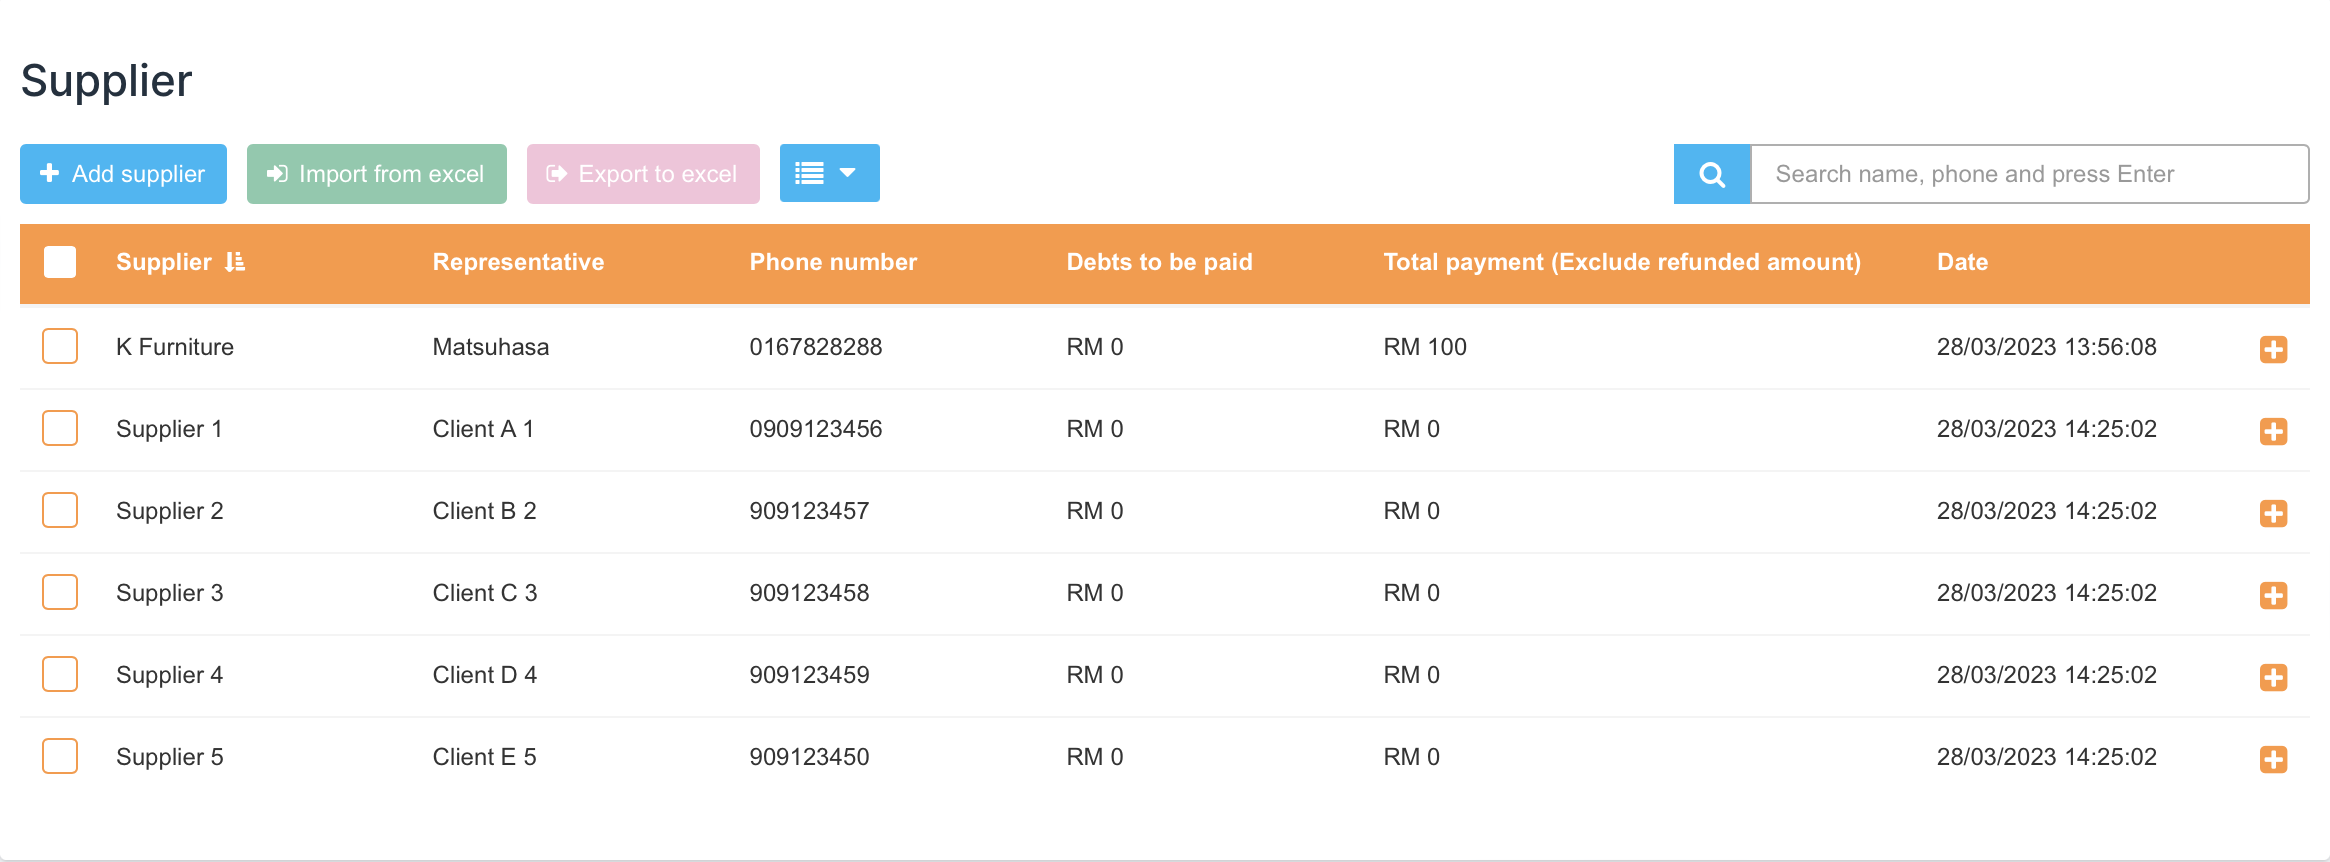Click the sort icon beside Supplier header
Viewport: 2330px width, 862px height.
point(235,262)
